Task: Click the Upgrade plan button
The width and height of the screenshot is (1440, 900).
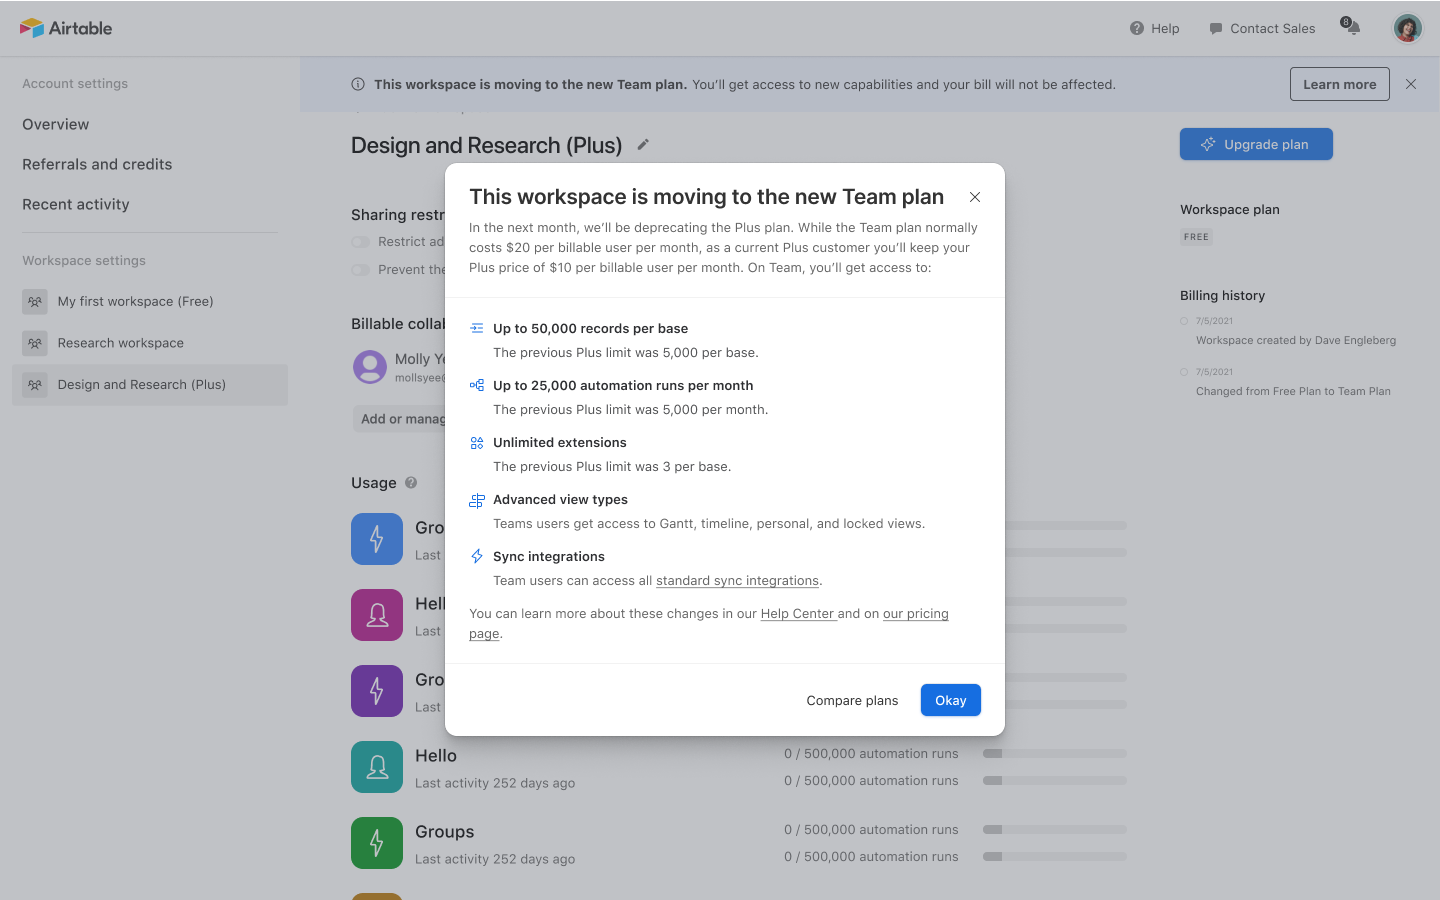Action: [1256, 144]
